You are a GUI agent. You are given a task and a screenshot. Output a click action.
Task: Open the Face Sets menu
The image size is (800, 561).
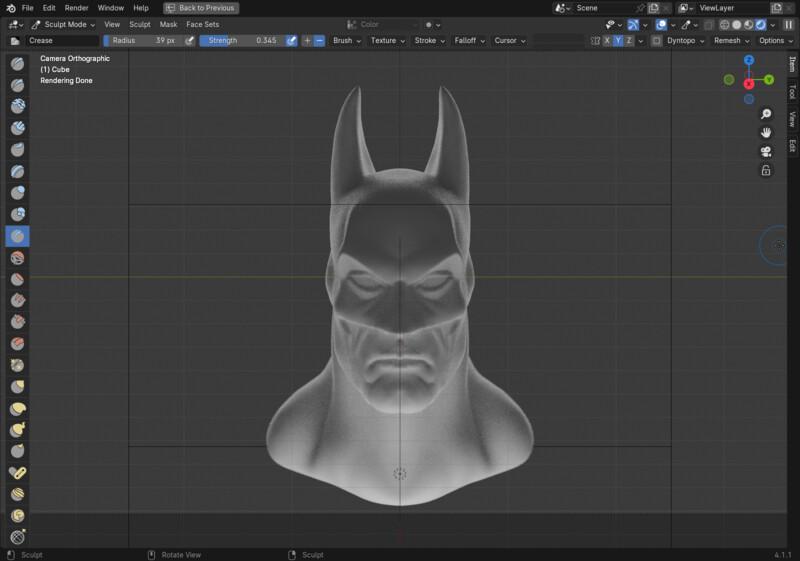(202, 24)
